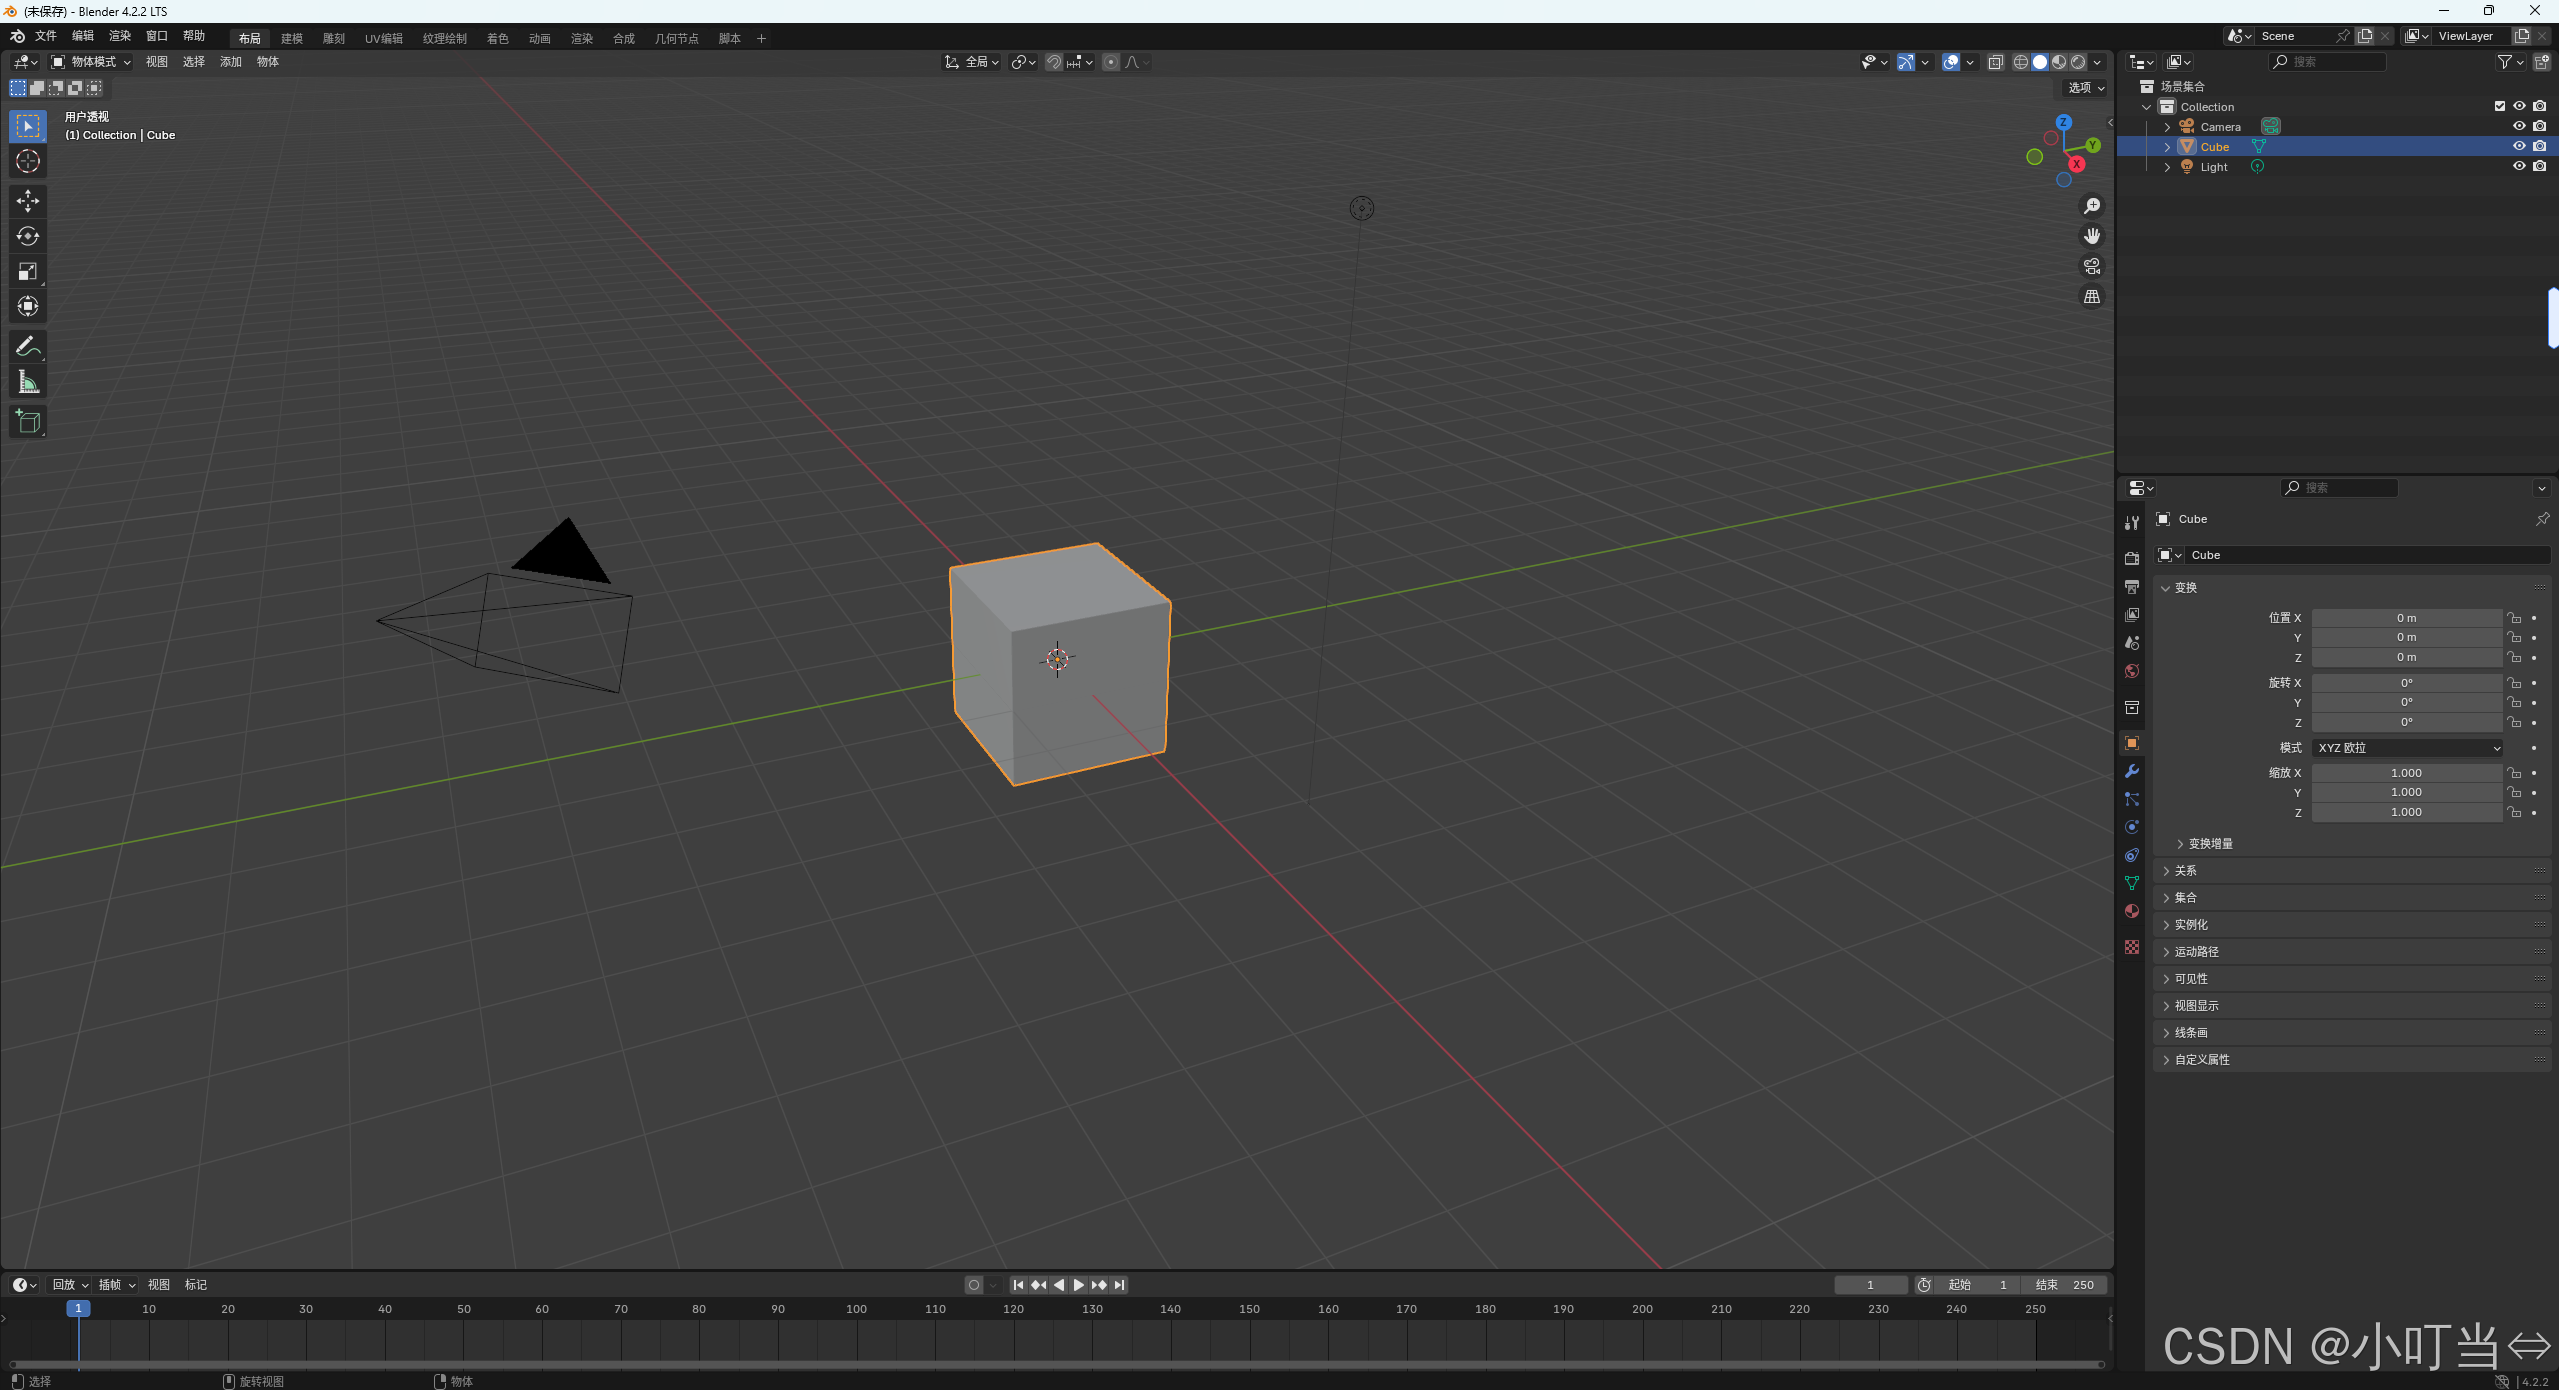Open the Modifiers wrench tab in Properties
The width and height of the screenshot is (2559, 1390).
(x=2132, y=771)
